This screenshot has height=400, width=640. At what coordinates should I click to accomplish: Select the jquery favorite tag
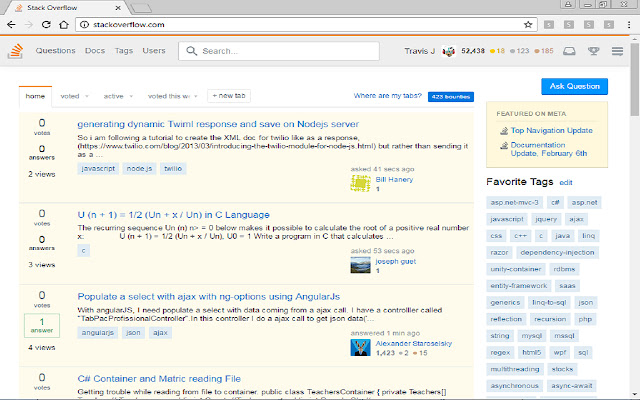tap(546, 219)
